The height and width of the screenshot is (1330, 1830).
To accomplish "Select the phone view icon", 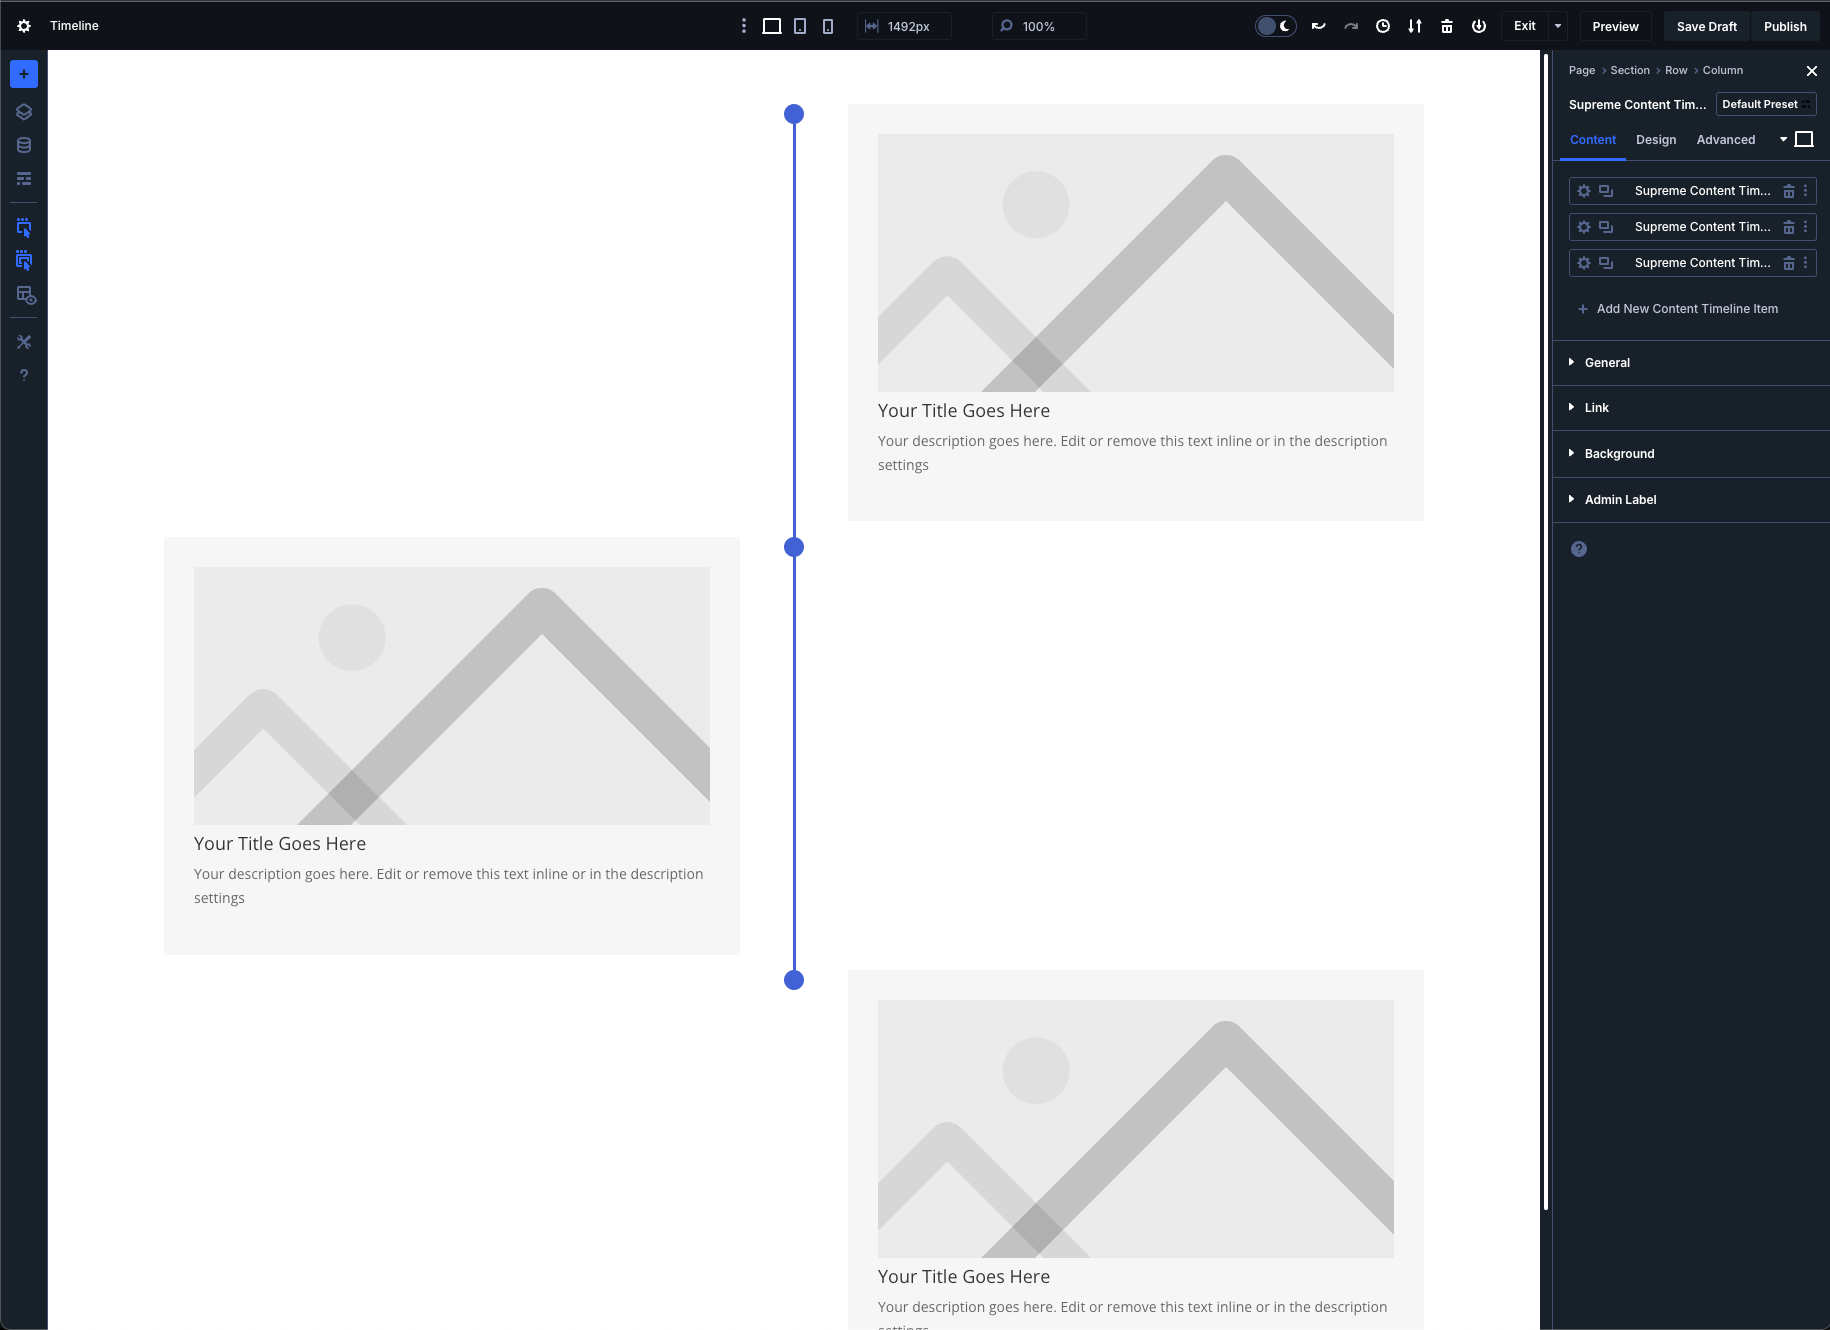I will point(828,26).
